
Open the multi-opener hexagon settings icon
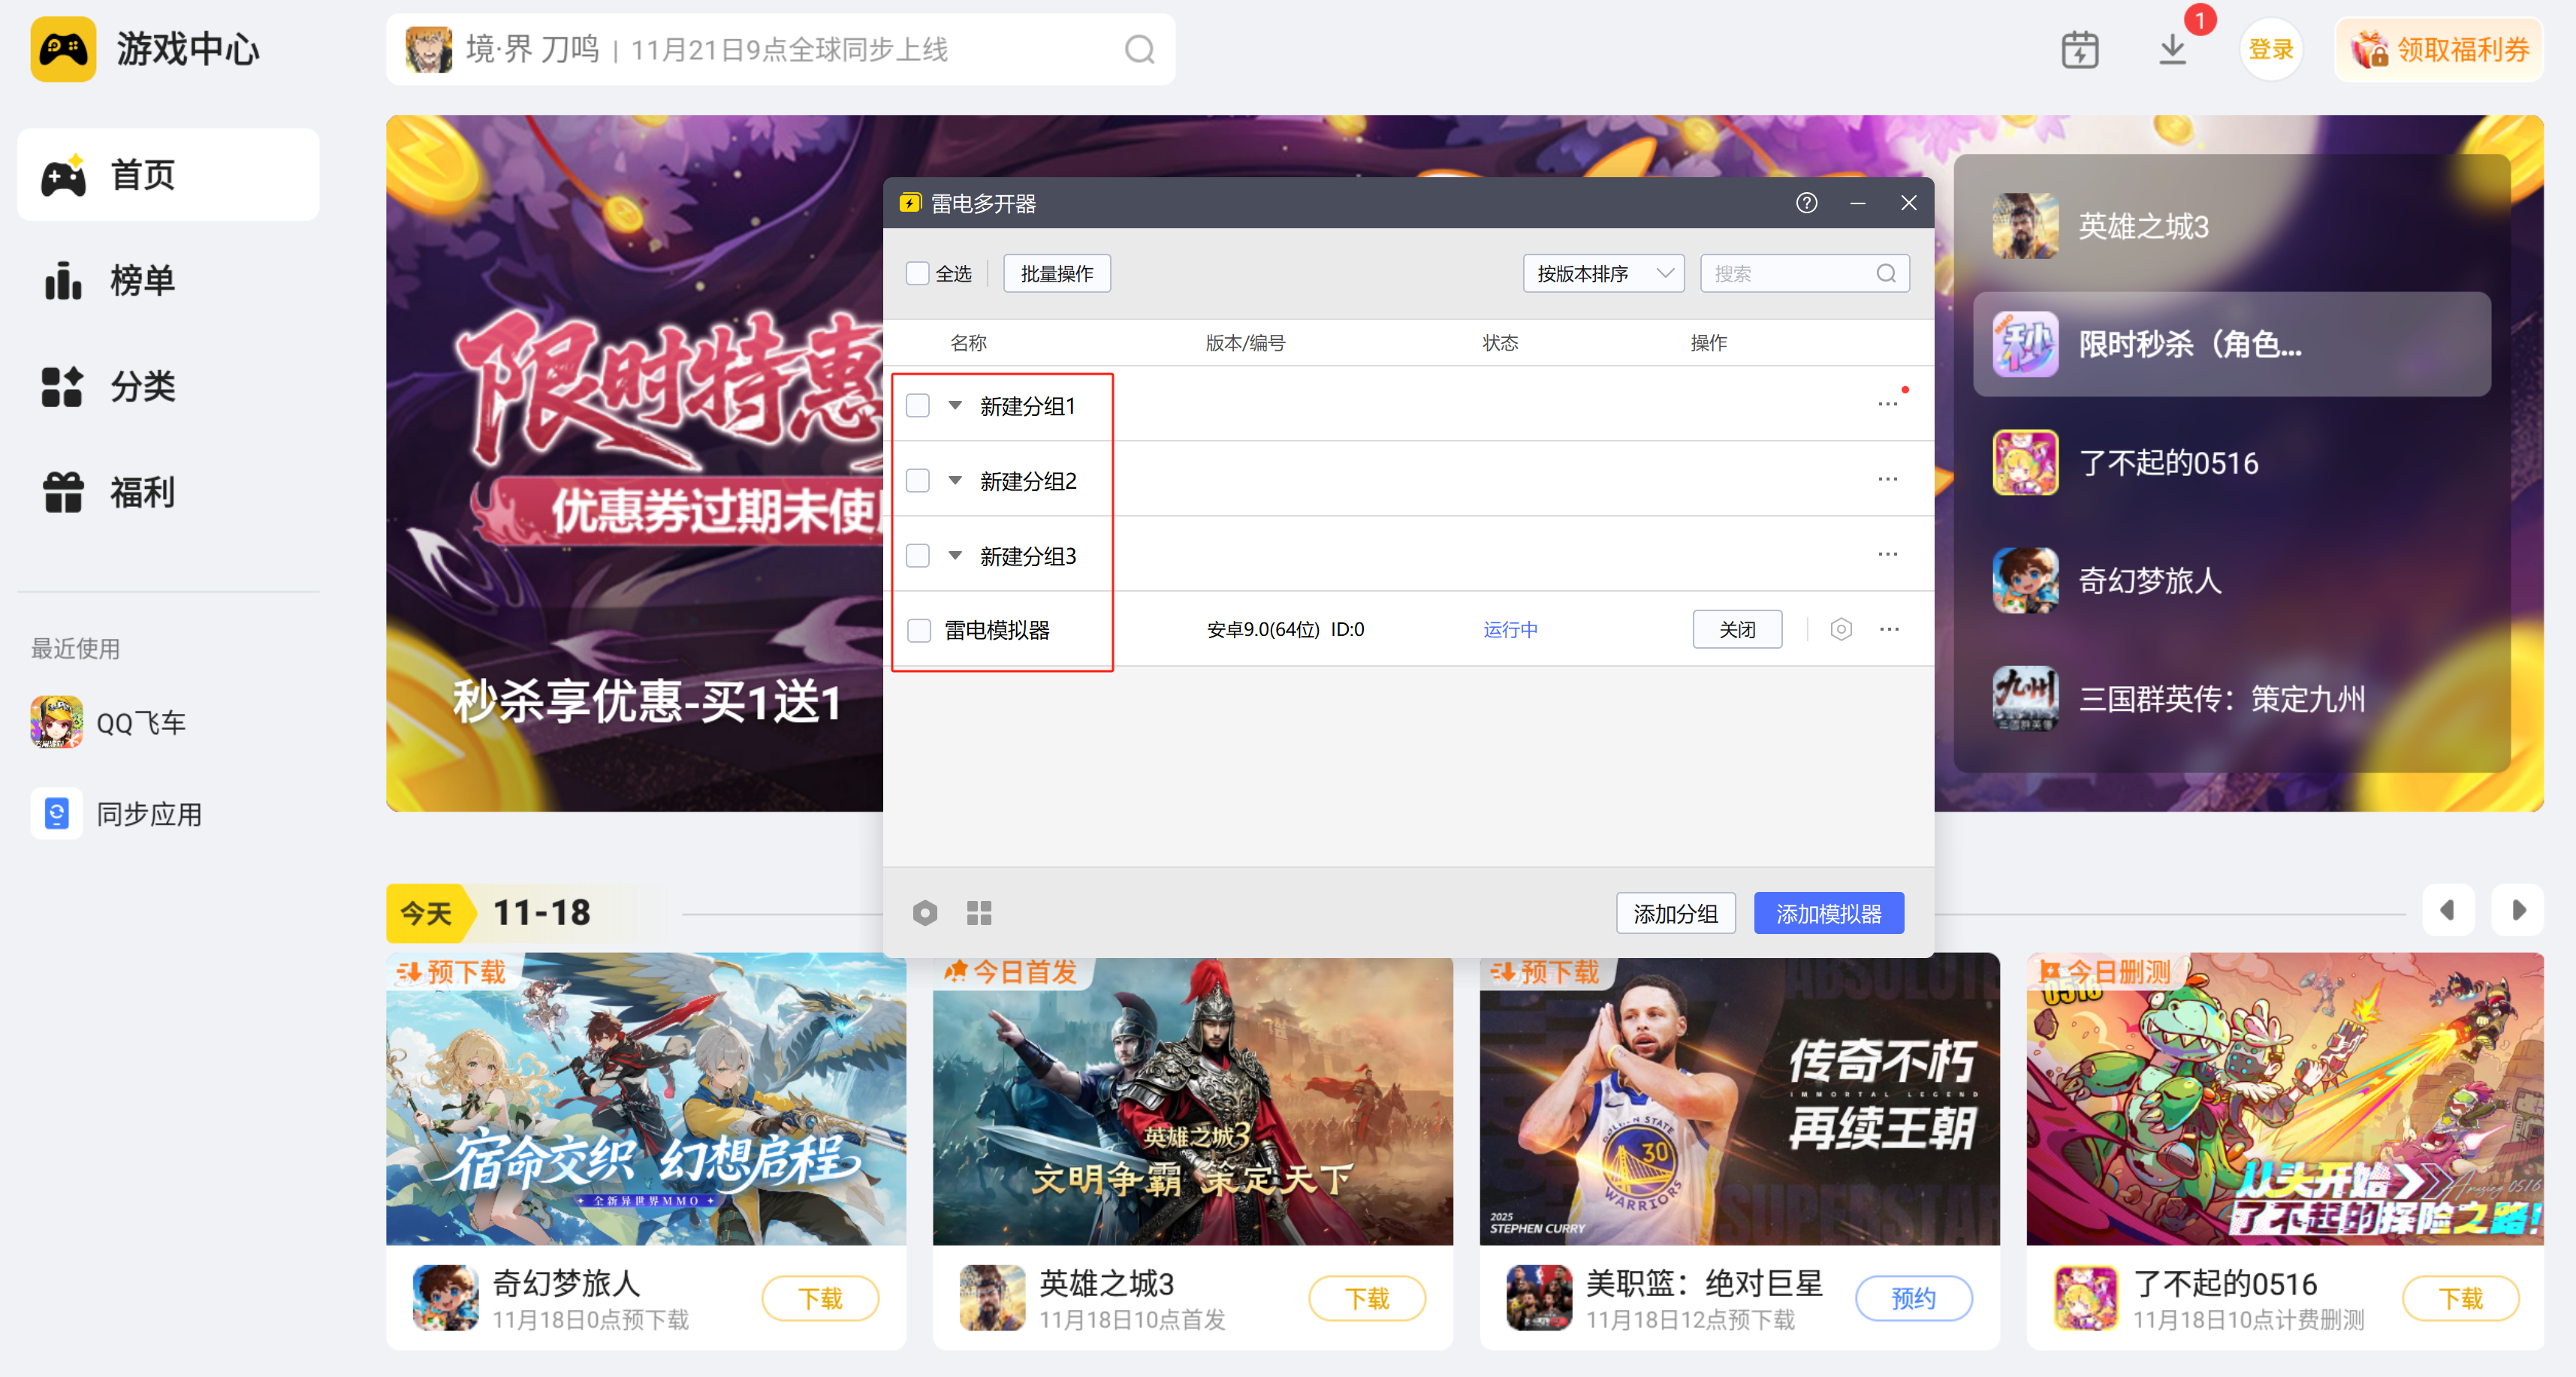(x=925, y=913)
